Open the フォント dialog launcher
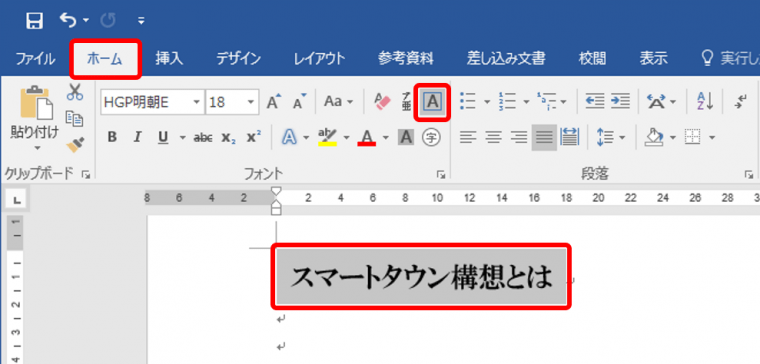Image resolution: width=760 pixels, height=364 pixels. 441,175
